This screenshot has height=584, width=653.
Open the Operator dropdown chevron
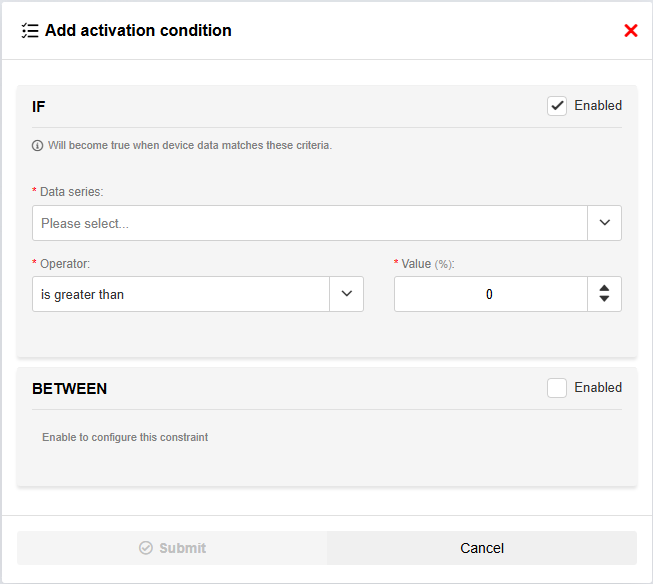(346, 294)
